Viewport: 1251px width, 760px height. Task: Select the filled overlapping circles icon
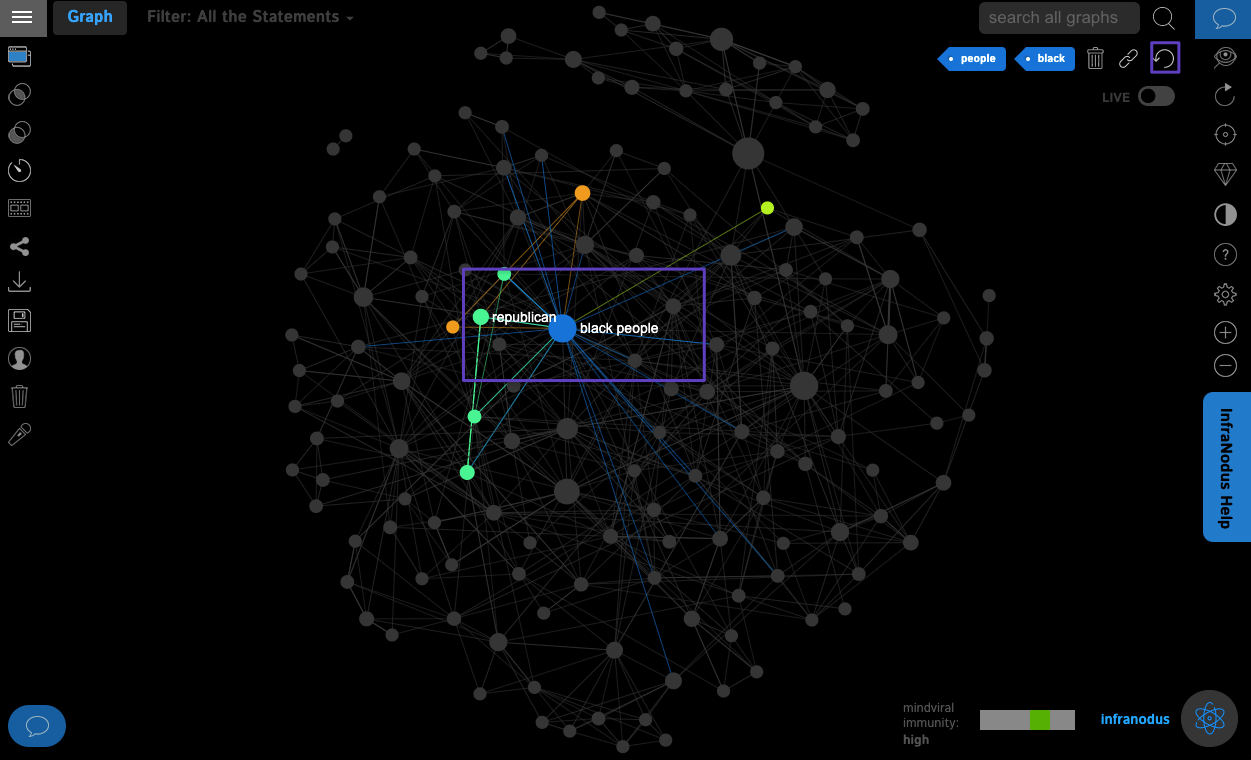point(19,132)
